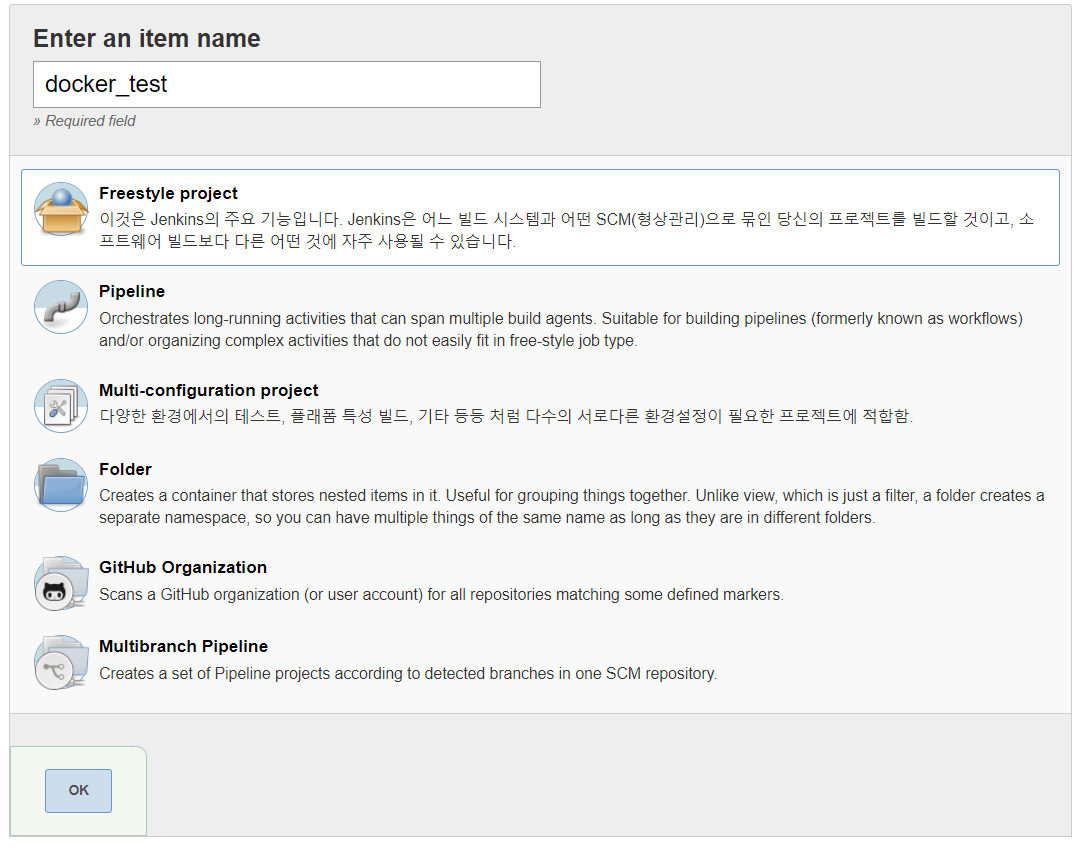The width and height of the screenshot is (1086, 848).
Task: Click the Korean Multi-configuration project description
Action: [506, 416]
